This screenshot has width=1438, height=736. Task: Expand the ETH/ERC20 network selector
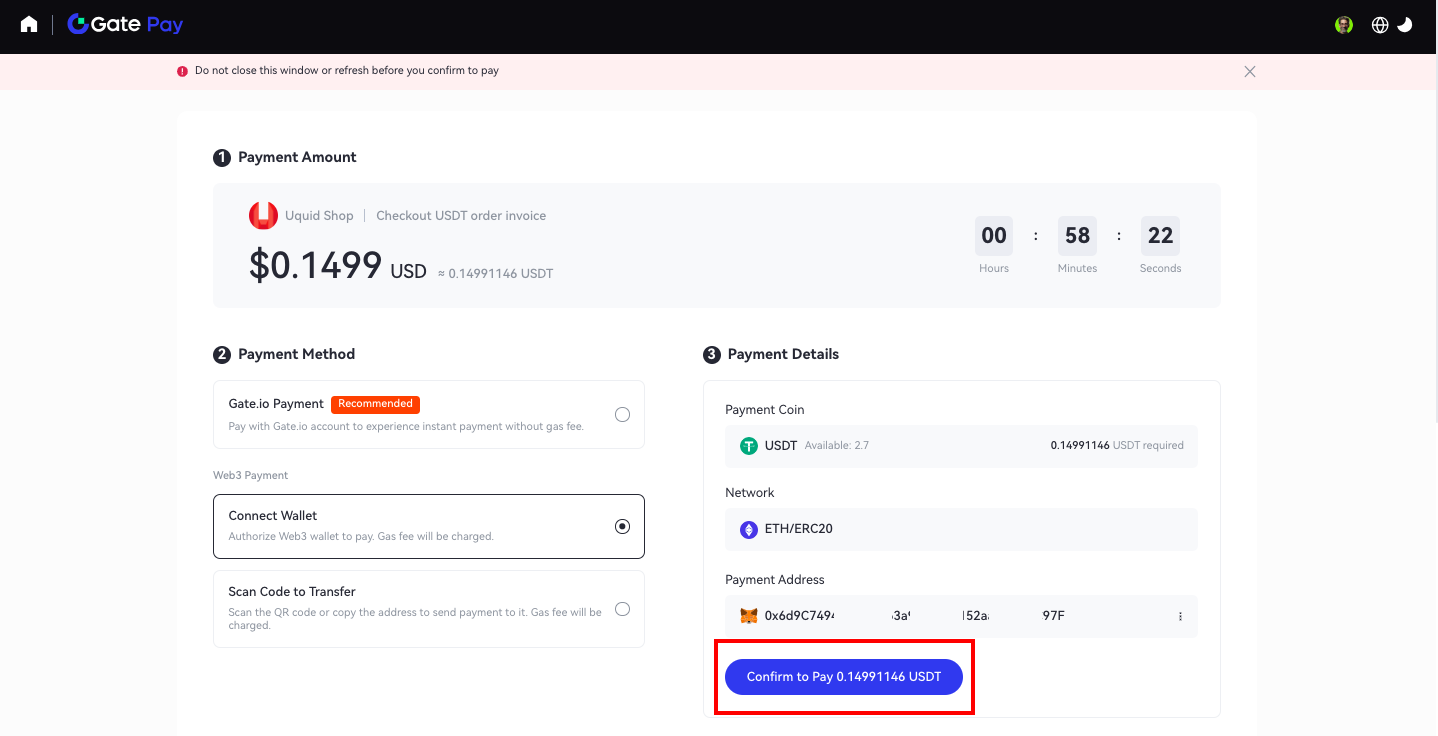[960, 529]
